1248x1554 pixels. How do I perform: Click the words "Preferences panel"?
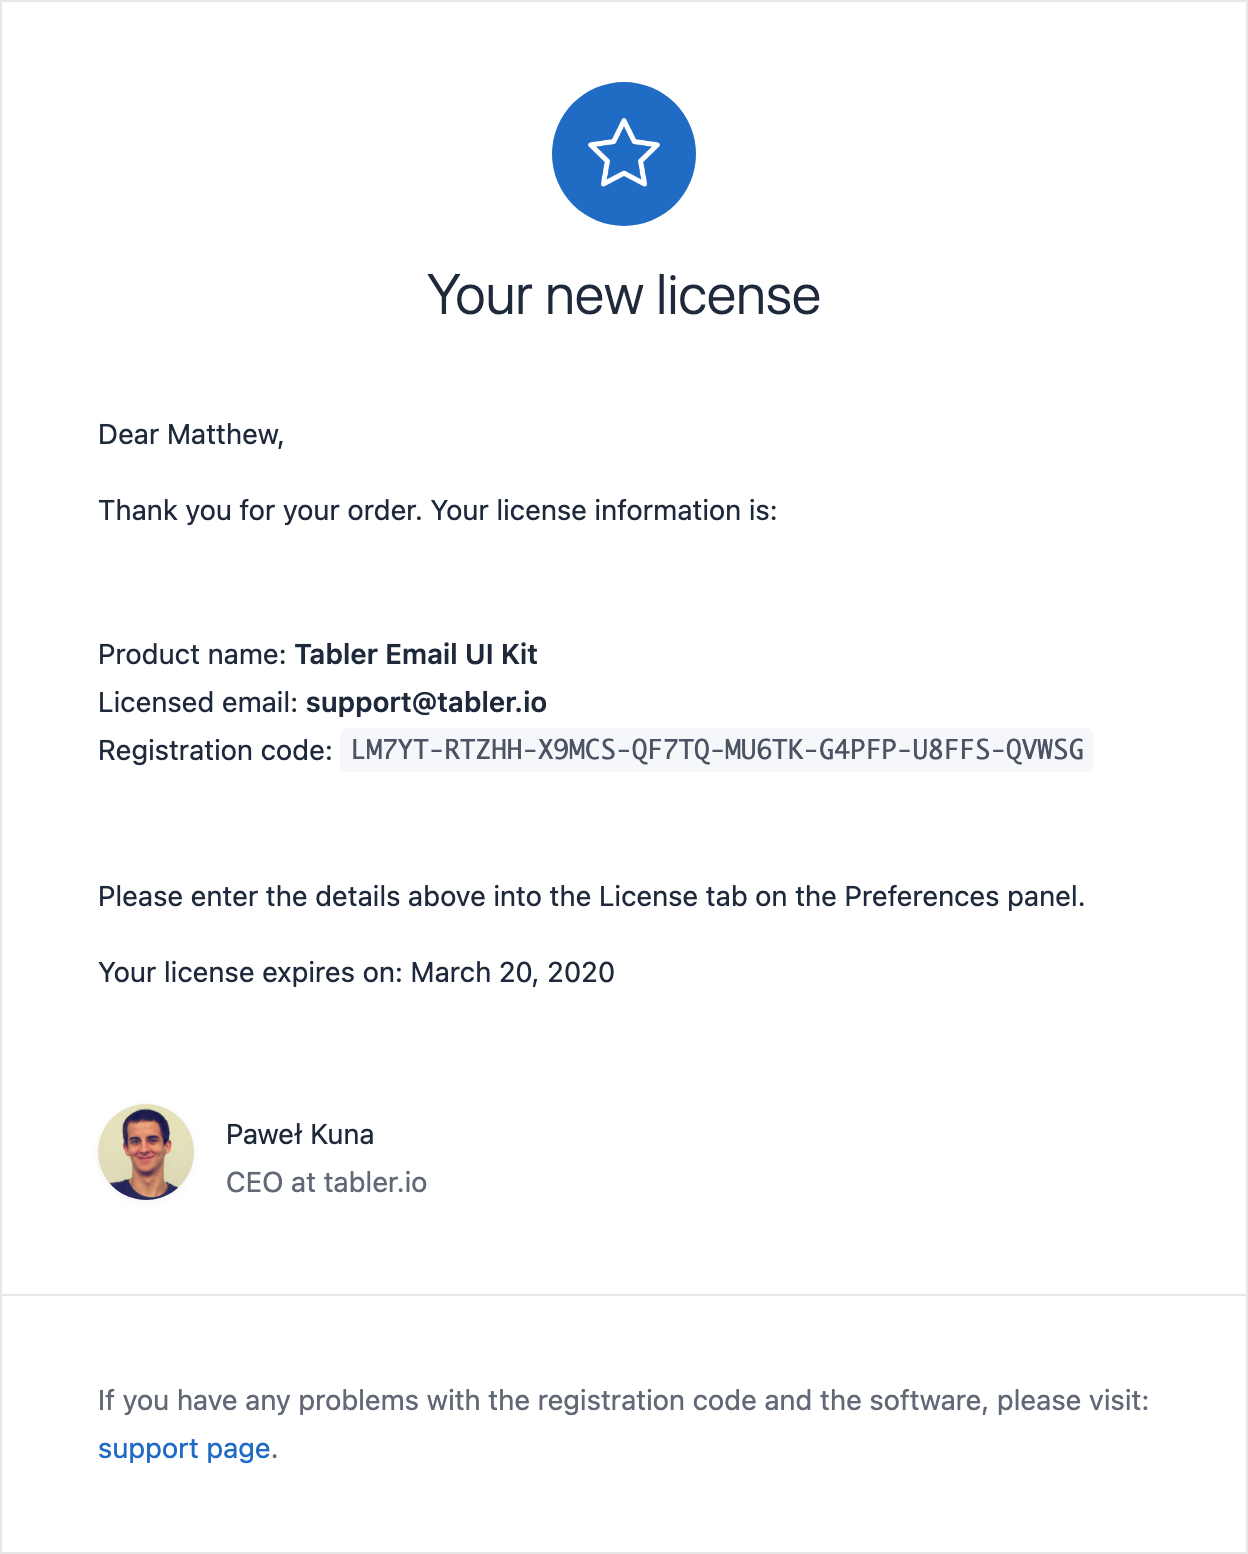click(x=964, y=896)
